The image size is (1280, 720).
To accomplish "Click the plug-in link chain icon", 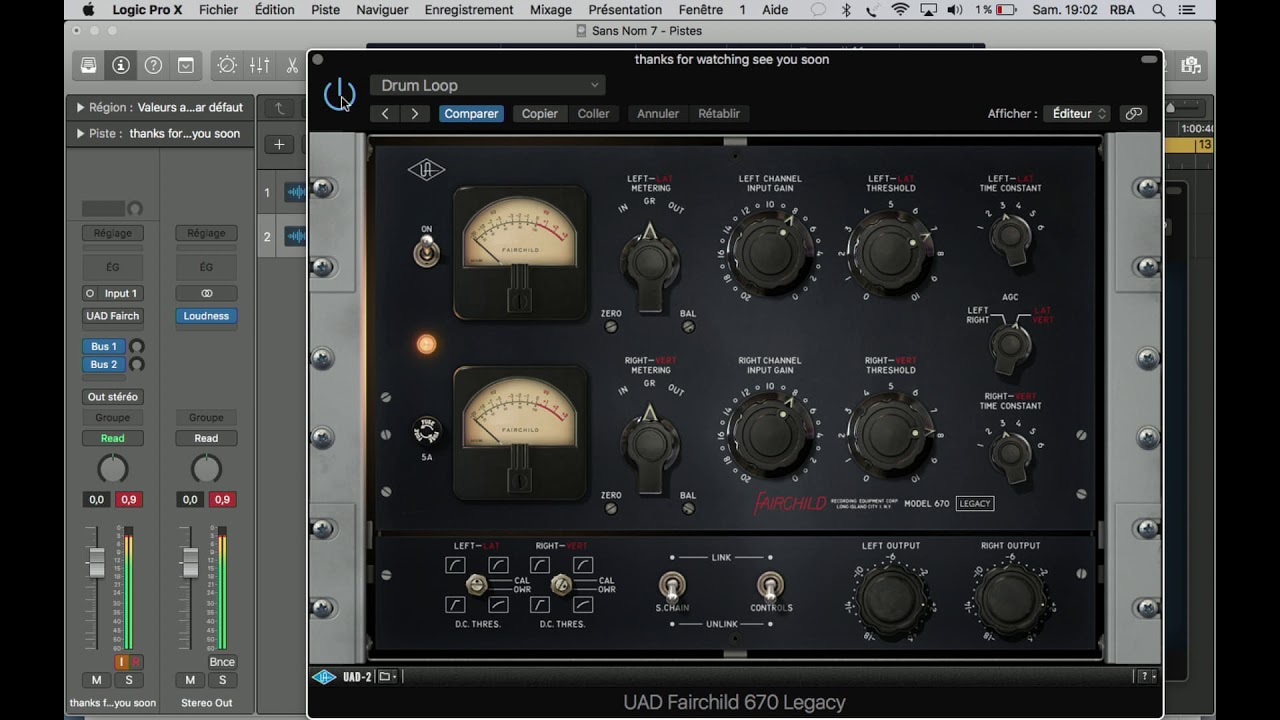I will pos(1134,114).
